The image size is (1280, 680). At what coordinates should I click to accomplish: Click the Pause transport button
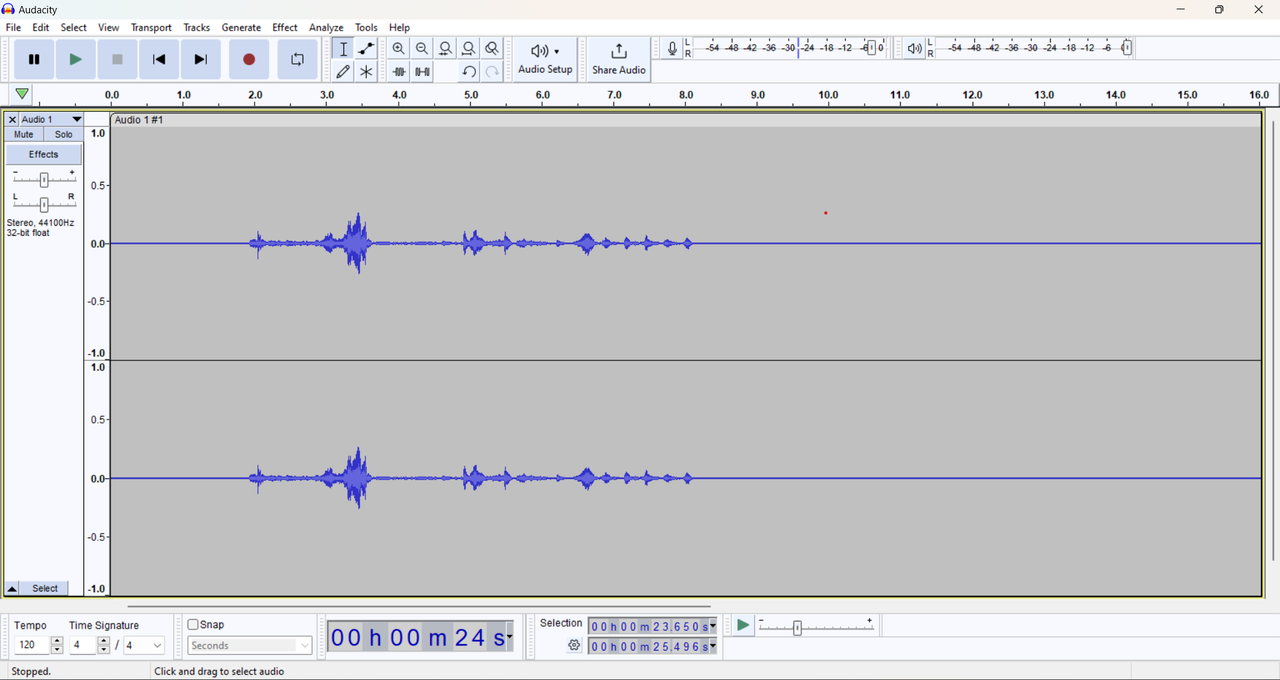point(34,60)
